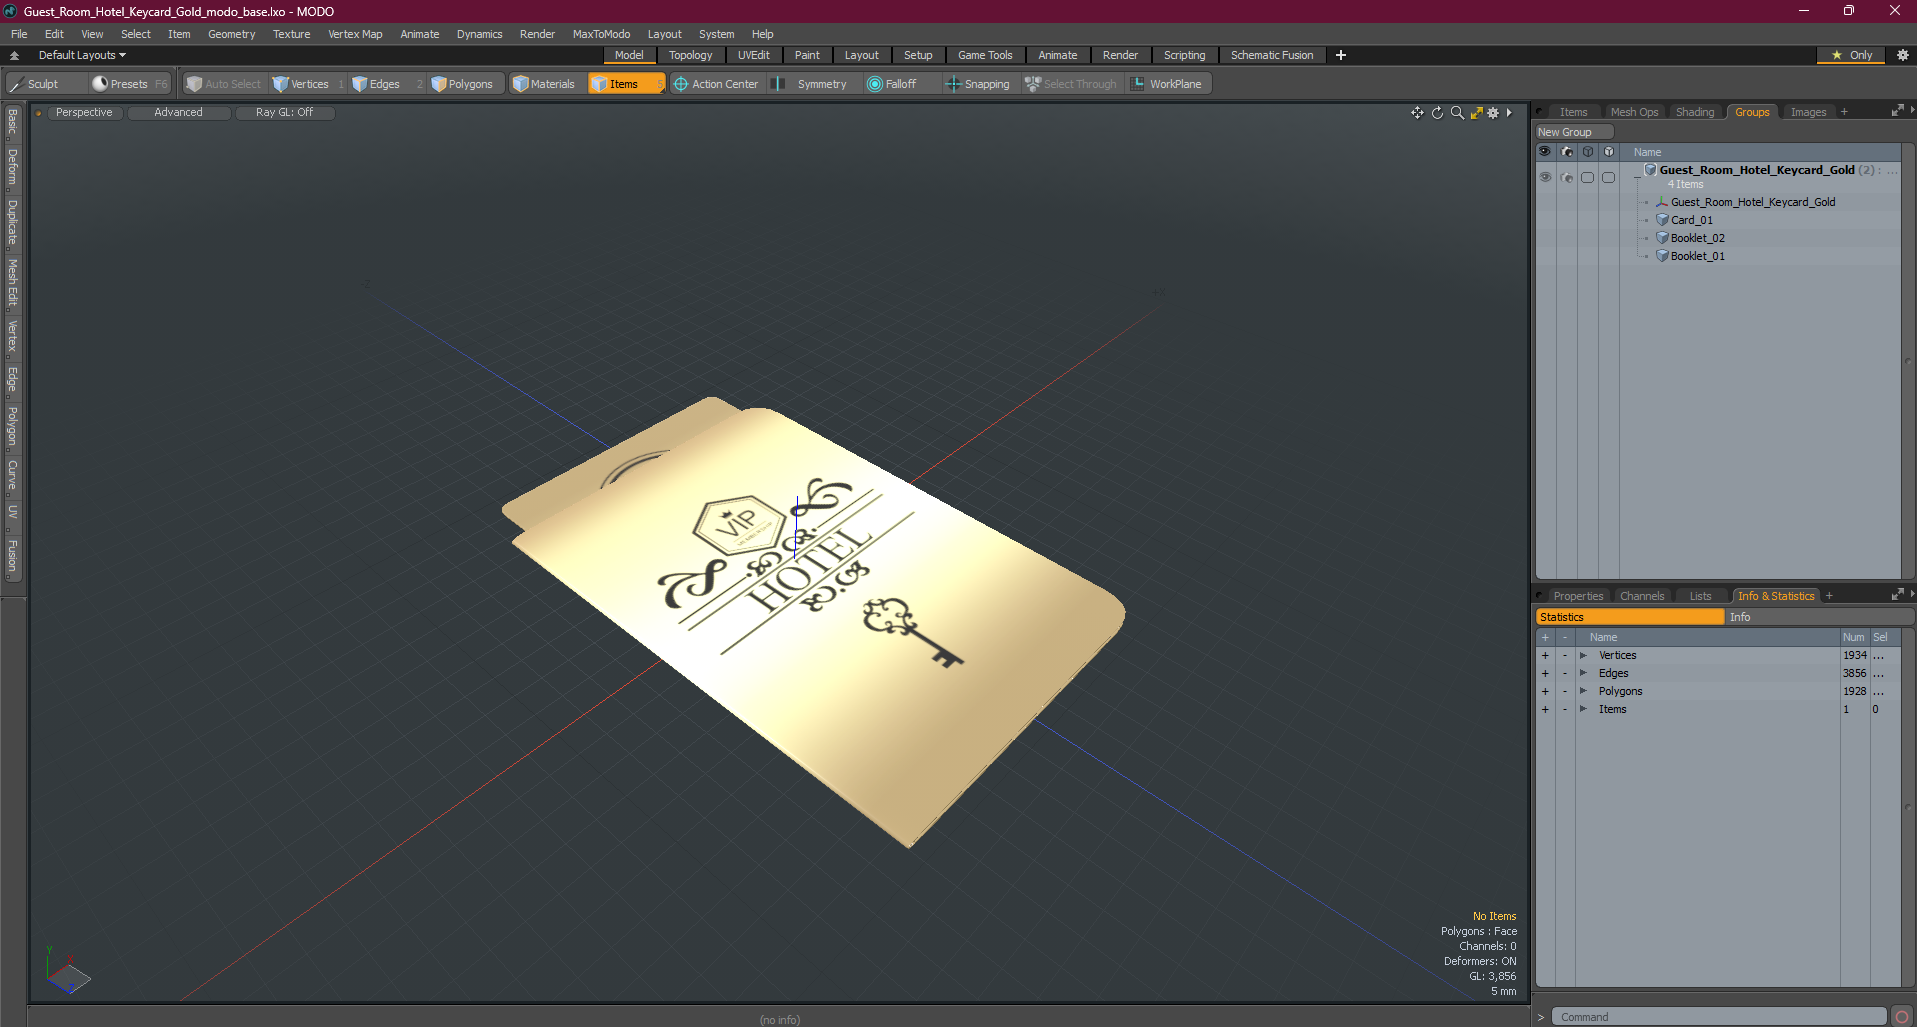This screenshot has width=1917, height=1027.
Task: Open the WorkPlane options
Action: (x=1167, y=84)
